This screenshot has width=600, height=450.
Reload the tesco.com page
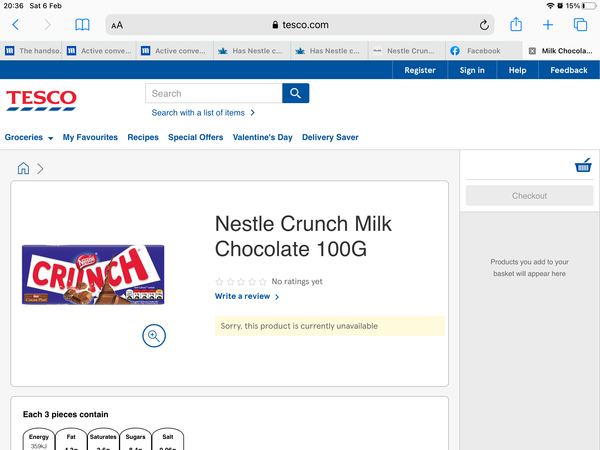(484, 25)
